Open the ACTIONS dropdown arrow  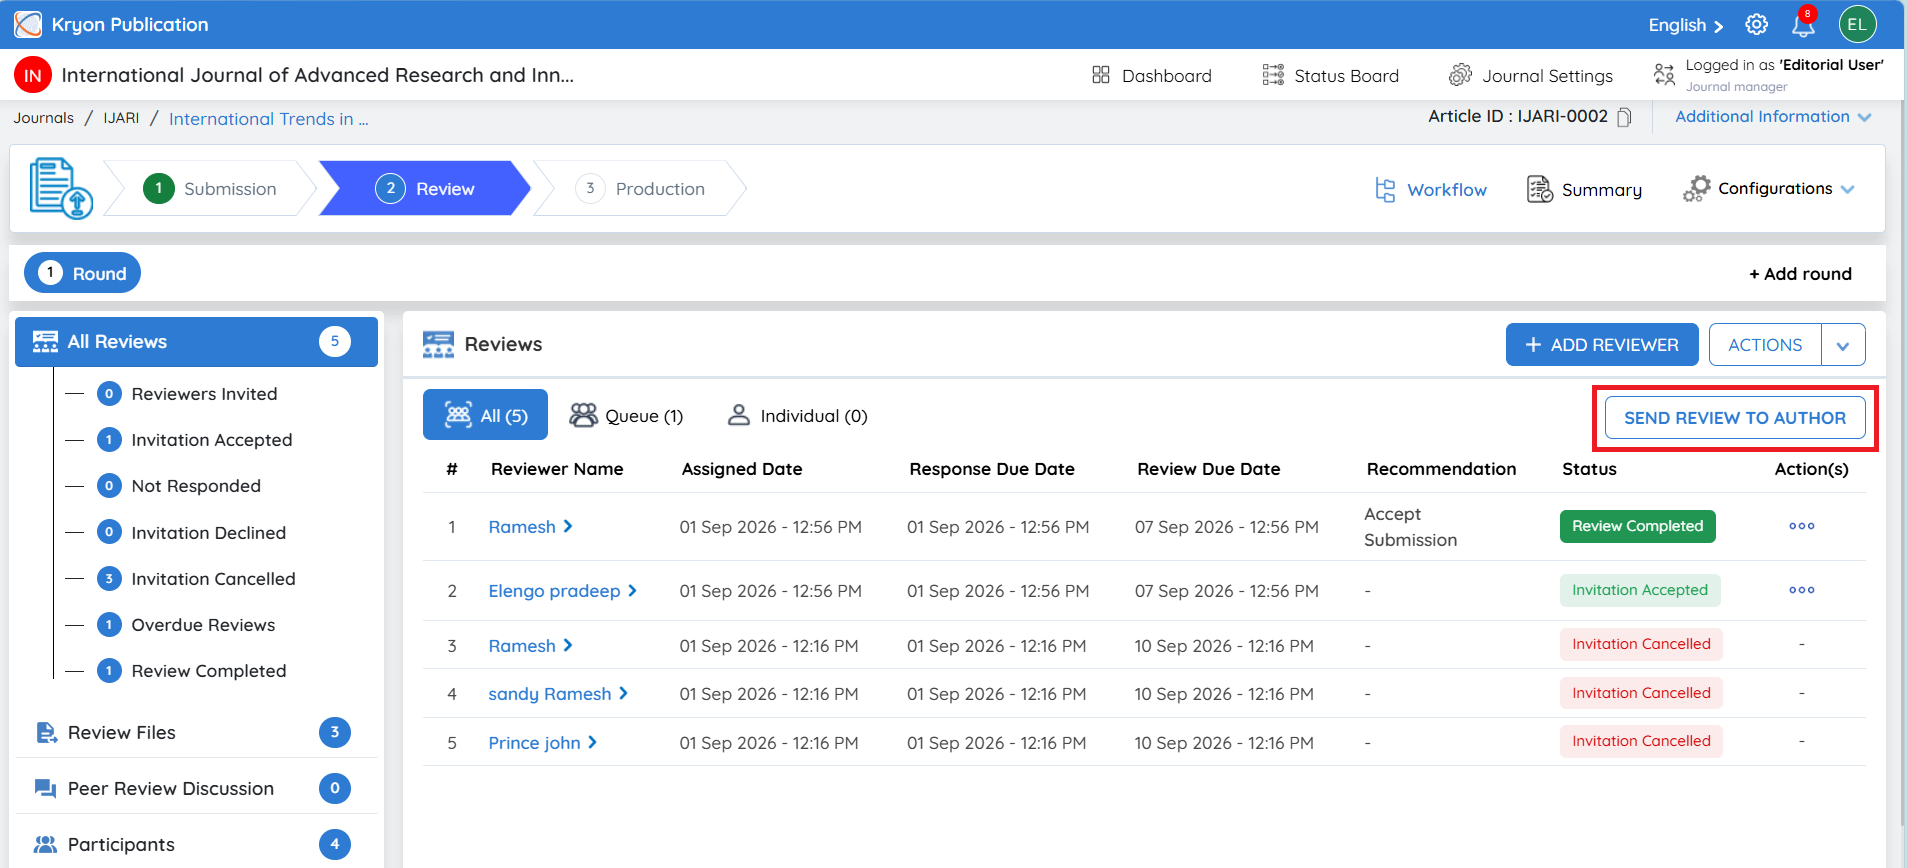click(1843, 345)
